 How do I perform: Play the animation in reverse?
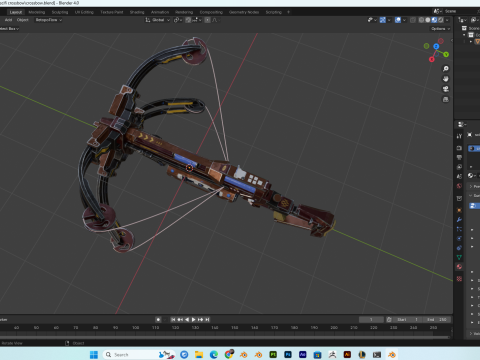(x=187, y=319)
